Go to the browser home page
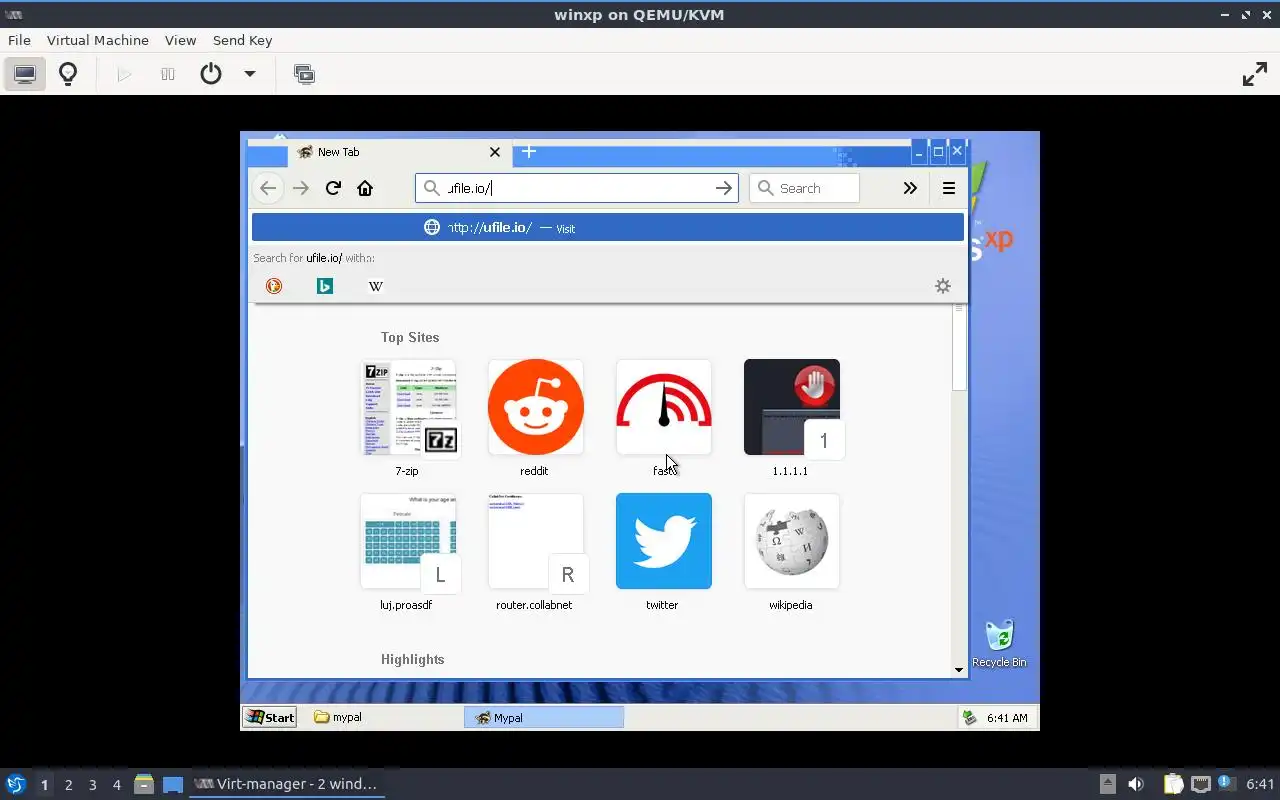 365,188
